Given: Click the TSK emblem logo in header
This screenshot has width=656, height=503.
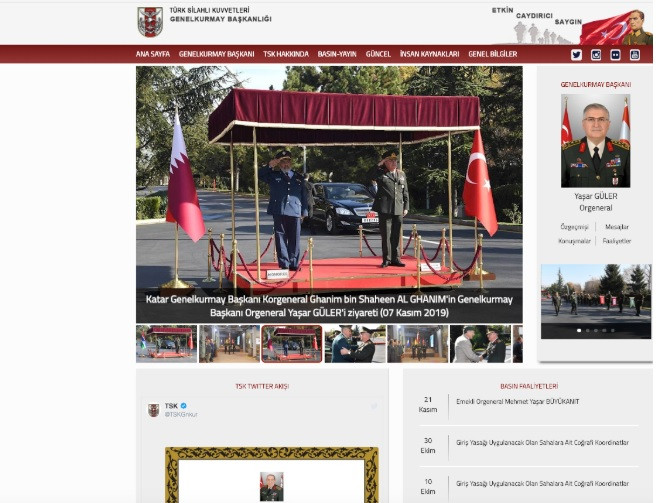Looking at the screenshot, I should click(150, 22).
